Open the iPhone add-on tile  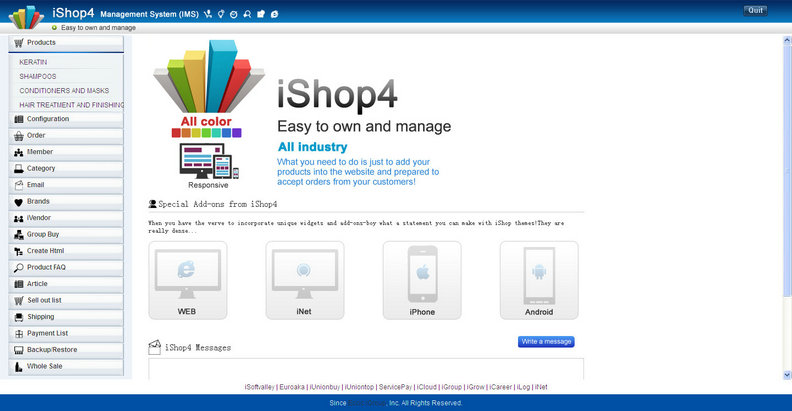[422, 280]
